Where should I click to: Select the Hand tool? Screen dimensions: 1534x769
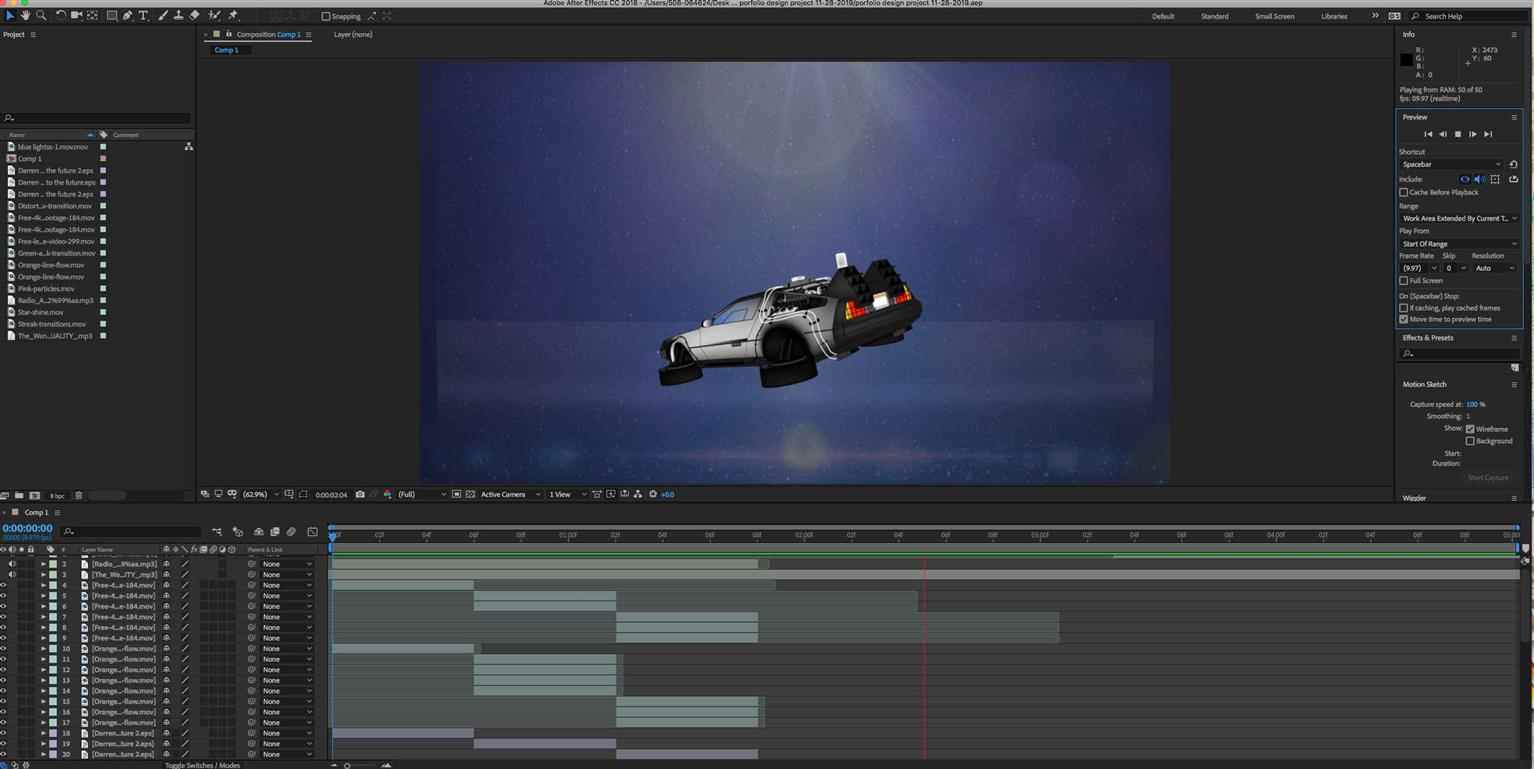[x=25, y=16]
